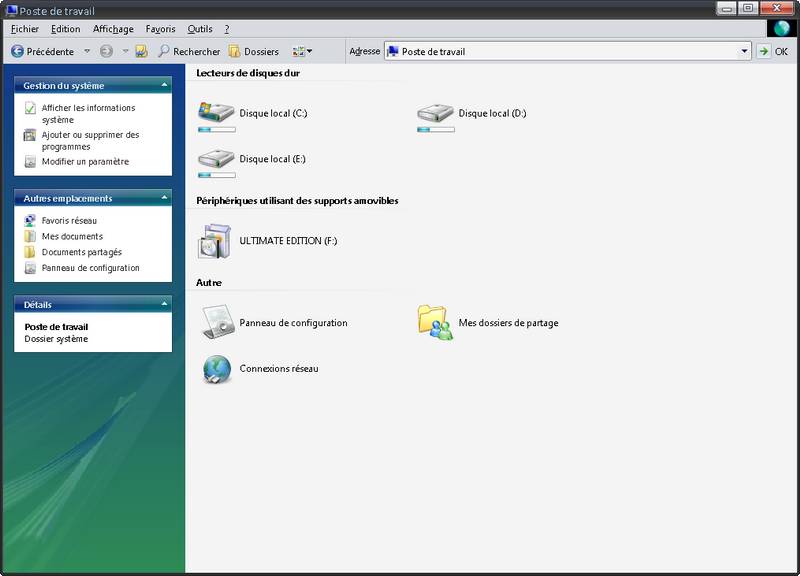800x576 pixels.
Task: Click the green OK go arrow icon
Action: click(763, 52)
